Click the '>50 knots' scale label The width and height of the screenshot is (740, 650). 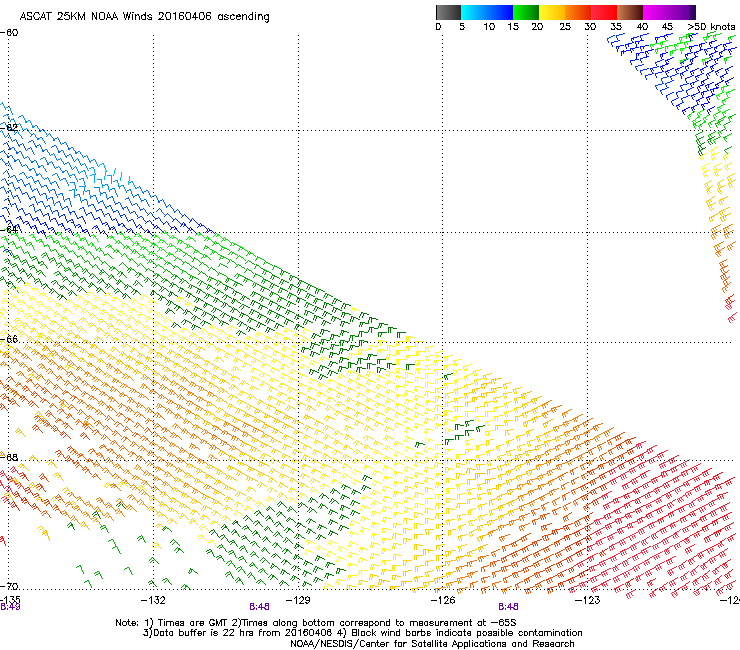(x=711, y=27)
